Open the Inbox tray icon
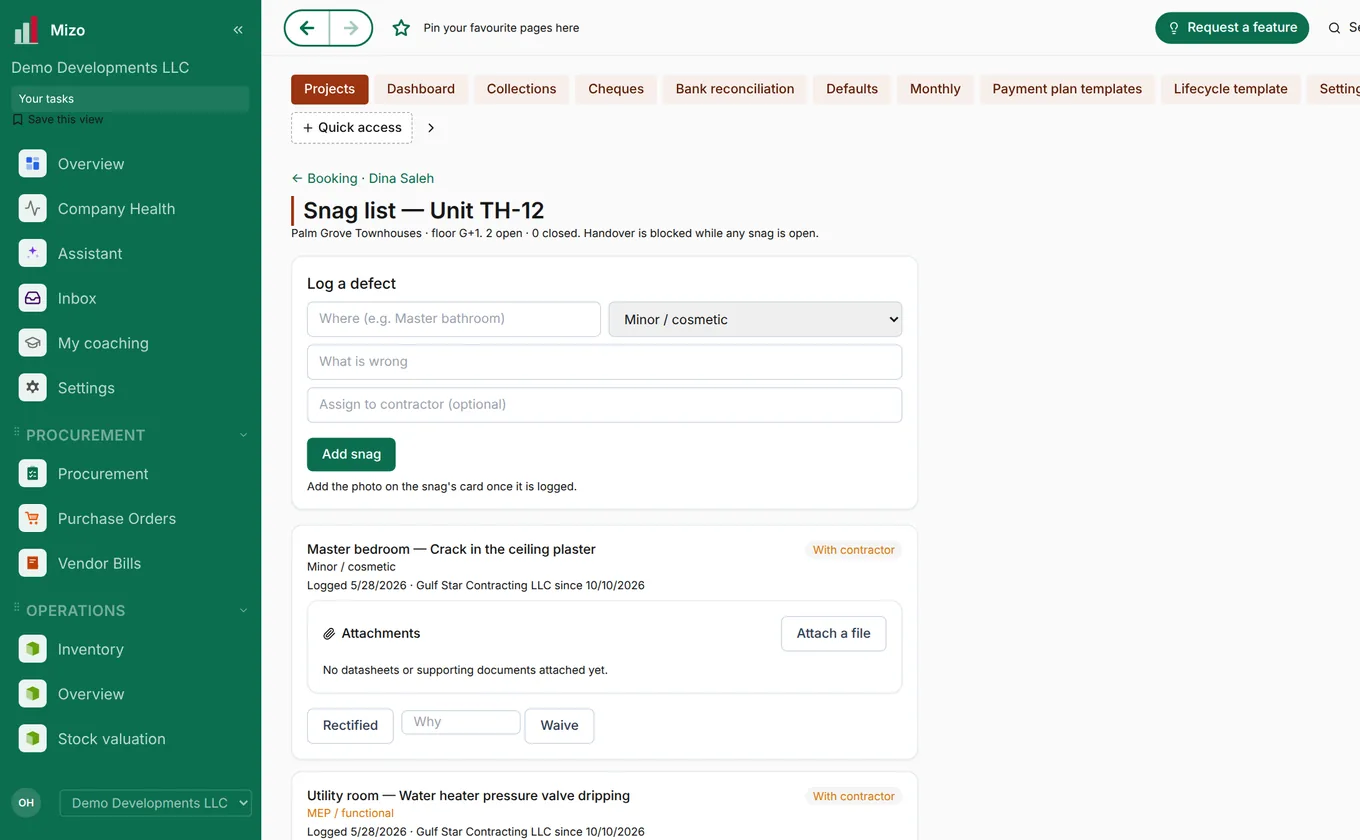This screenshot has width=1360, height=840. 33,299
